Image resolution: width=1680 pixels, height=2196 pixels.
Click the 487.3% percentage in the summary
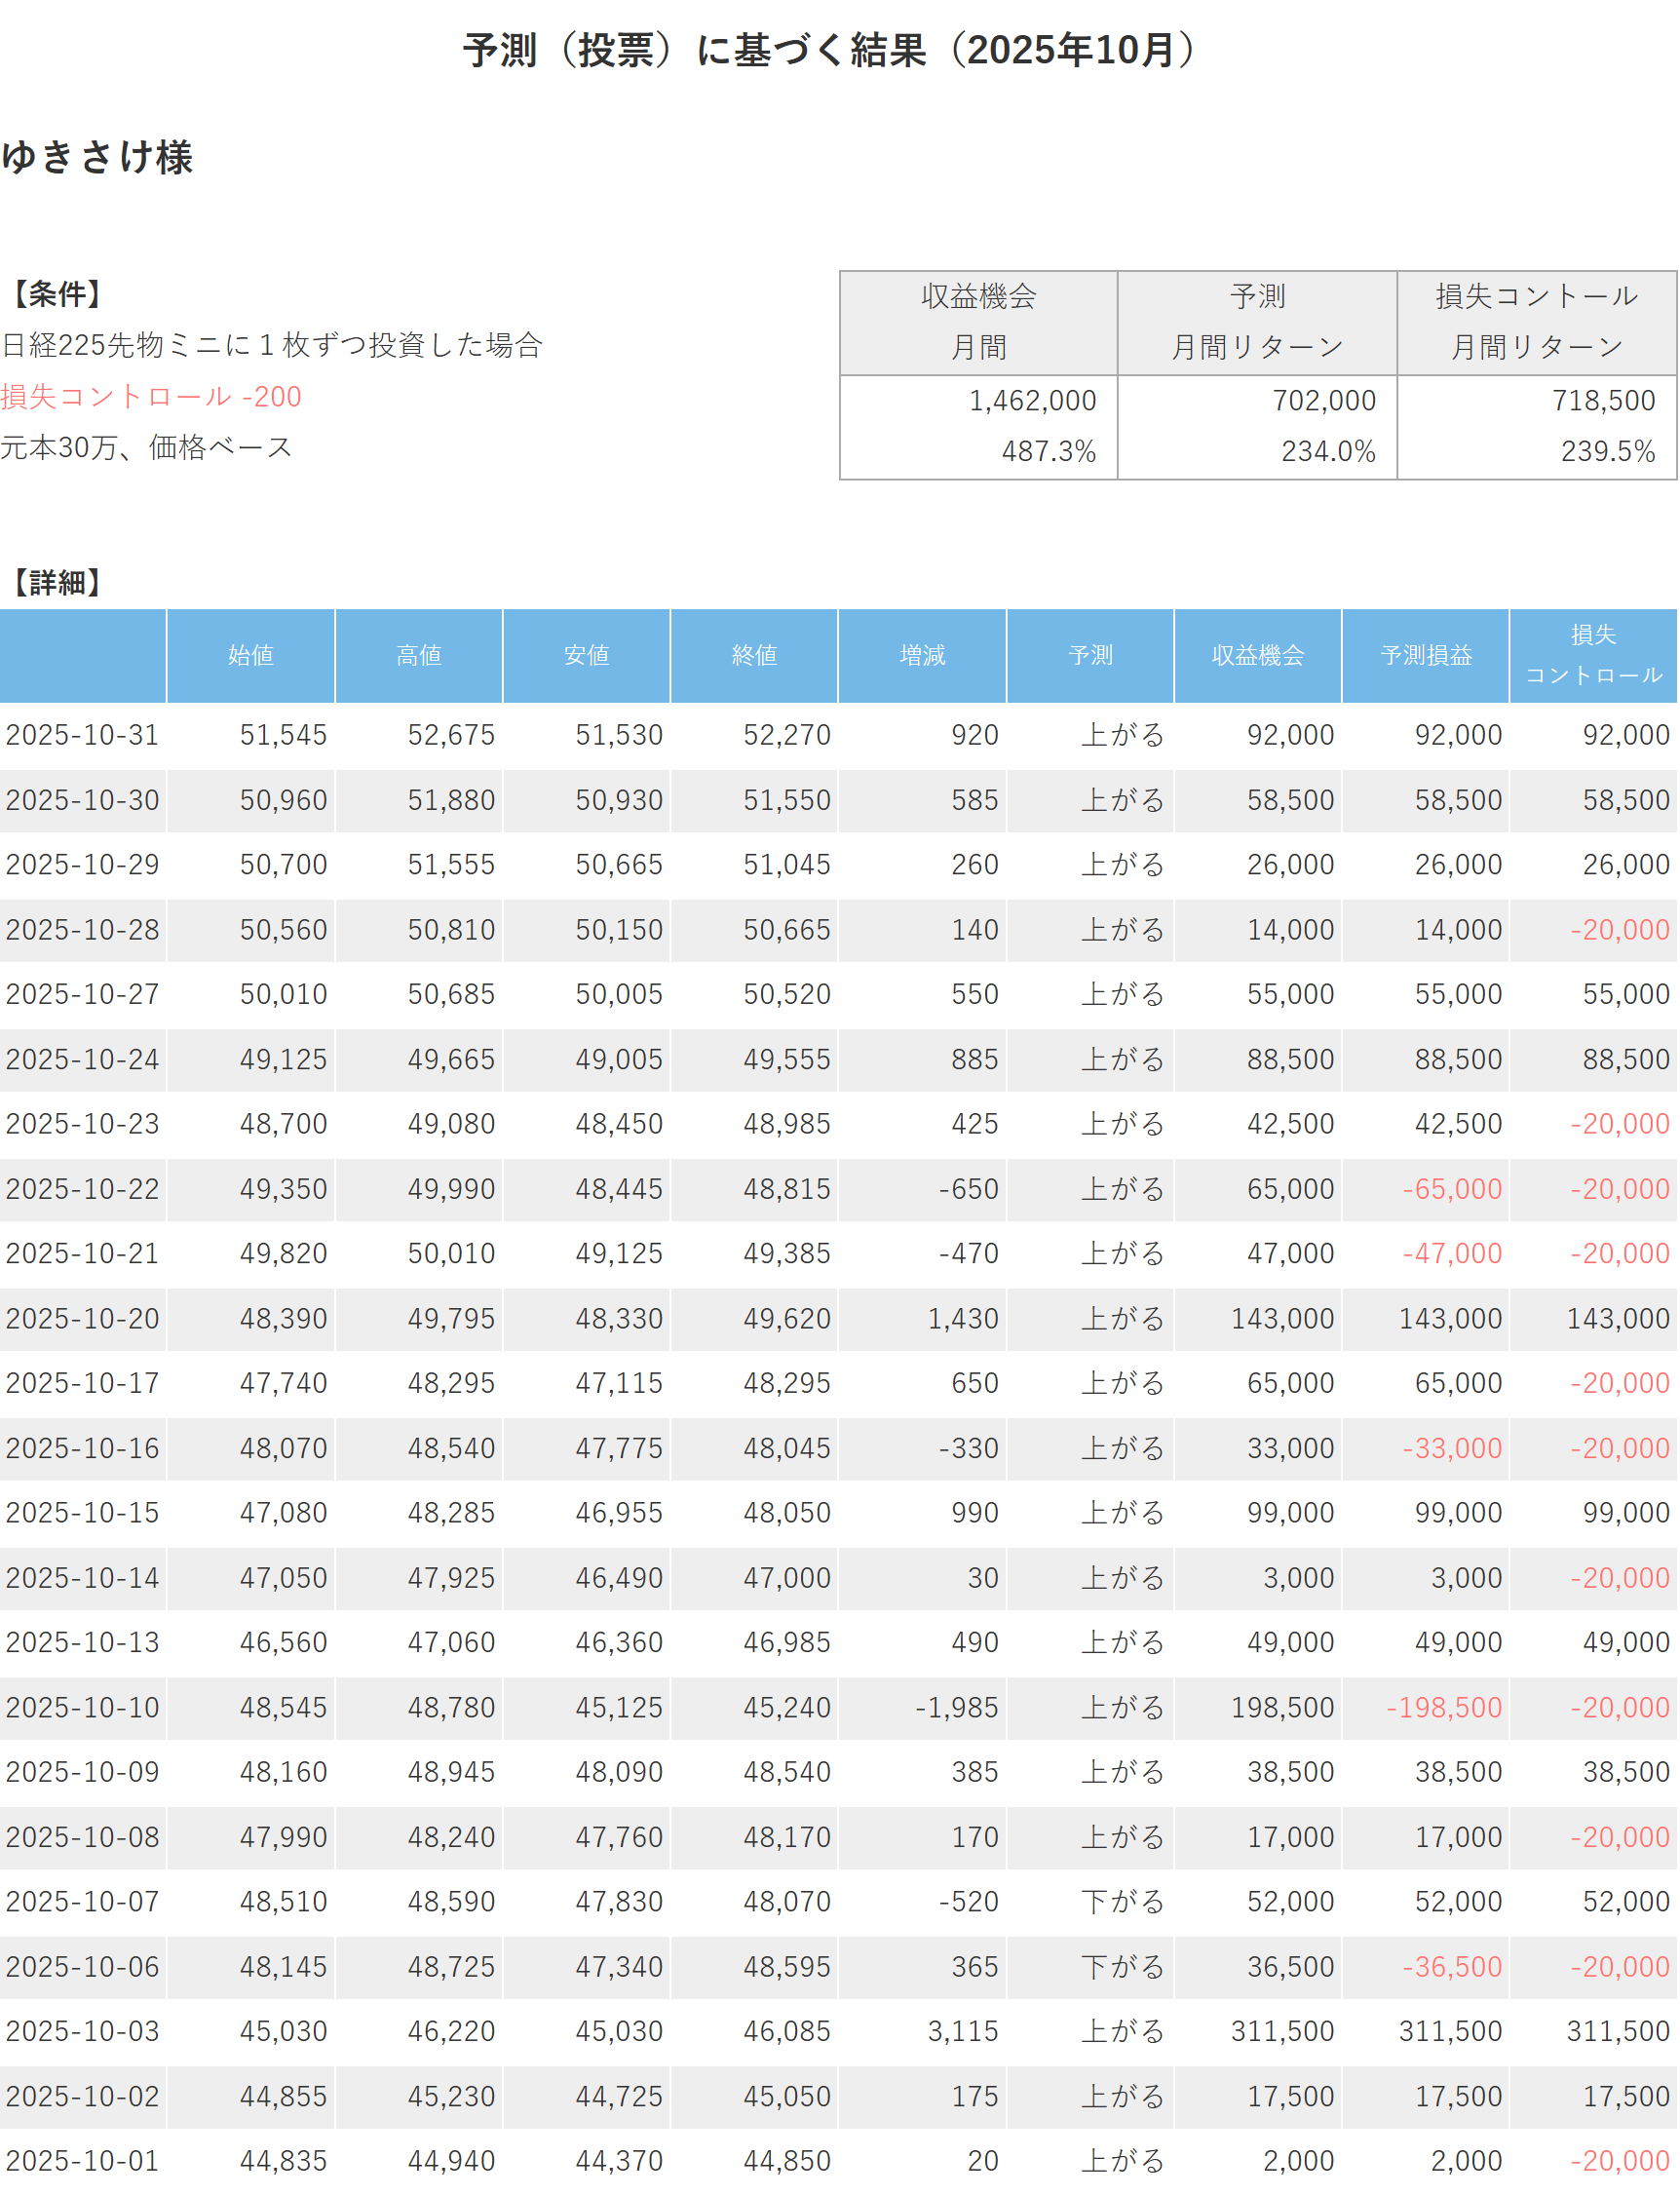coord(1048,451)
